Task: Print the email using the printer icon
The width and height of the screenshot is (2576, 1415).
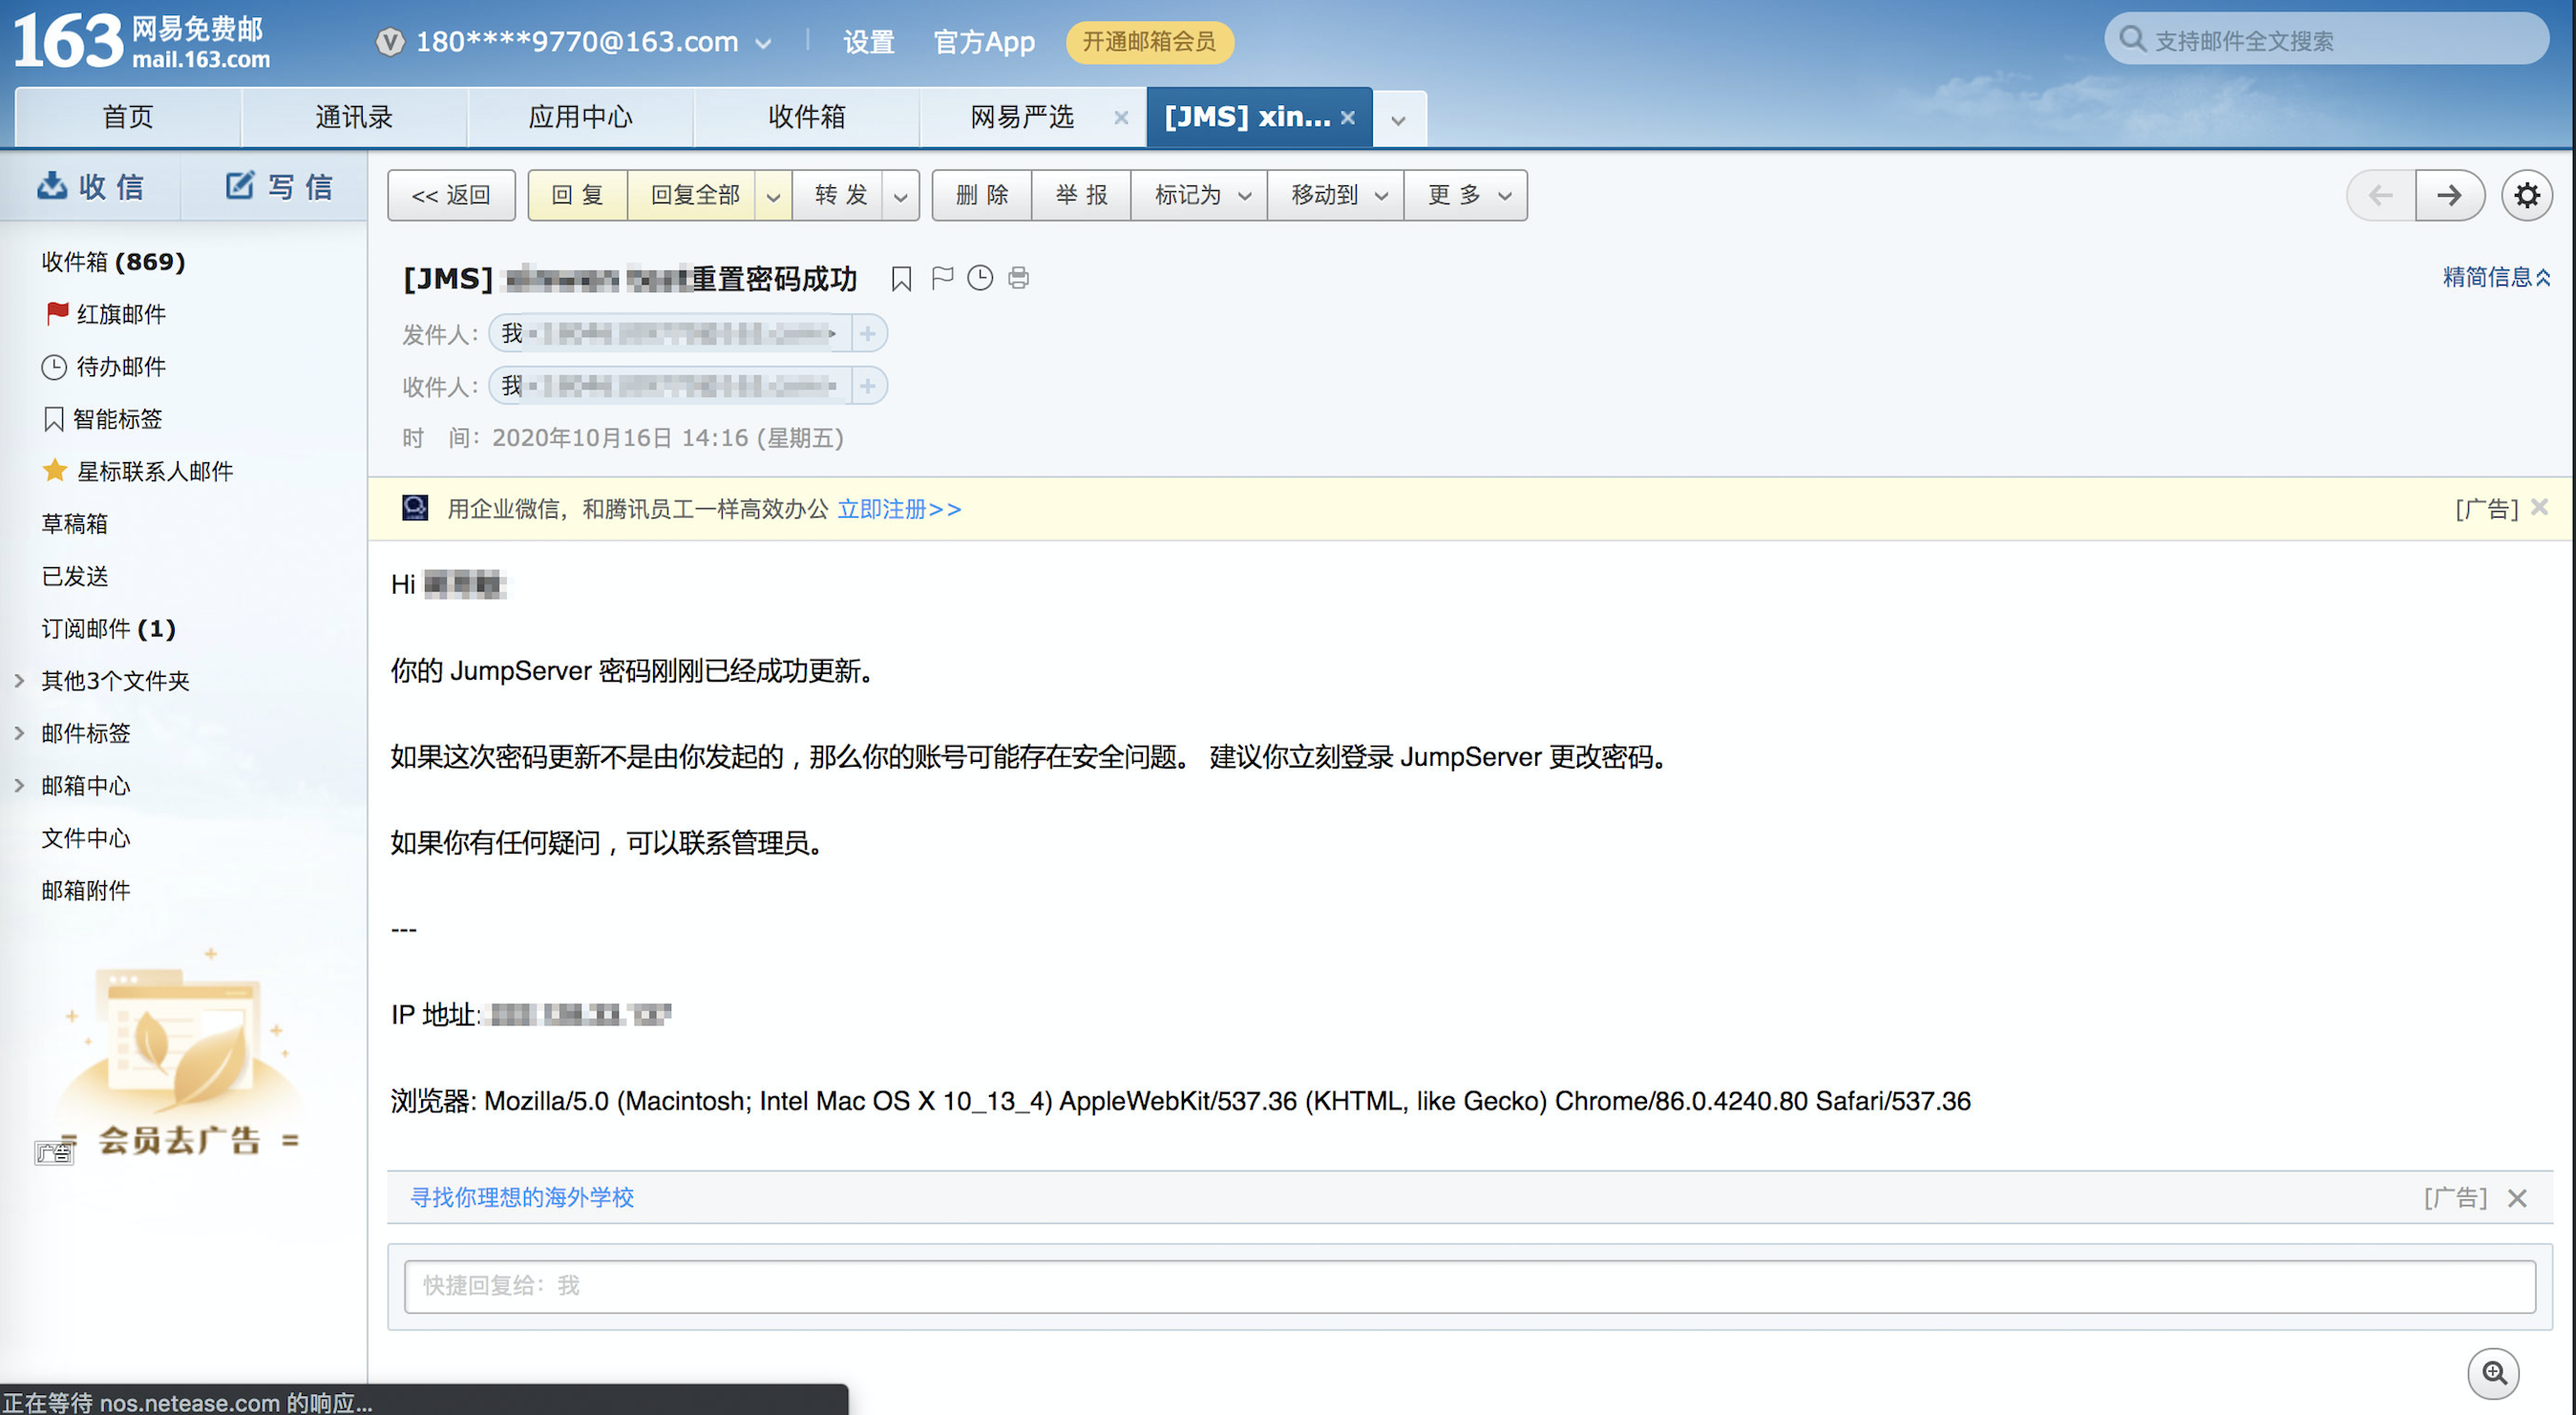Action: (1018, 278)
